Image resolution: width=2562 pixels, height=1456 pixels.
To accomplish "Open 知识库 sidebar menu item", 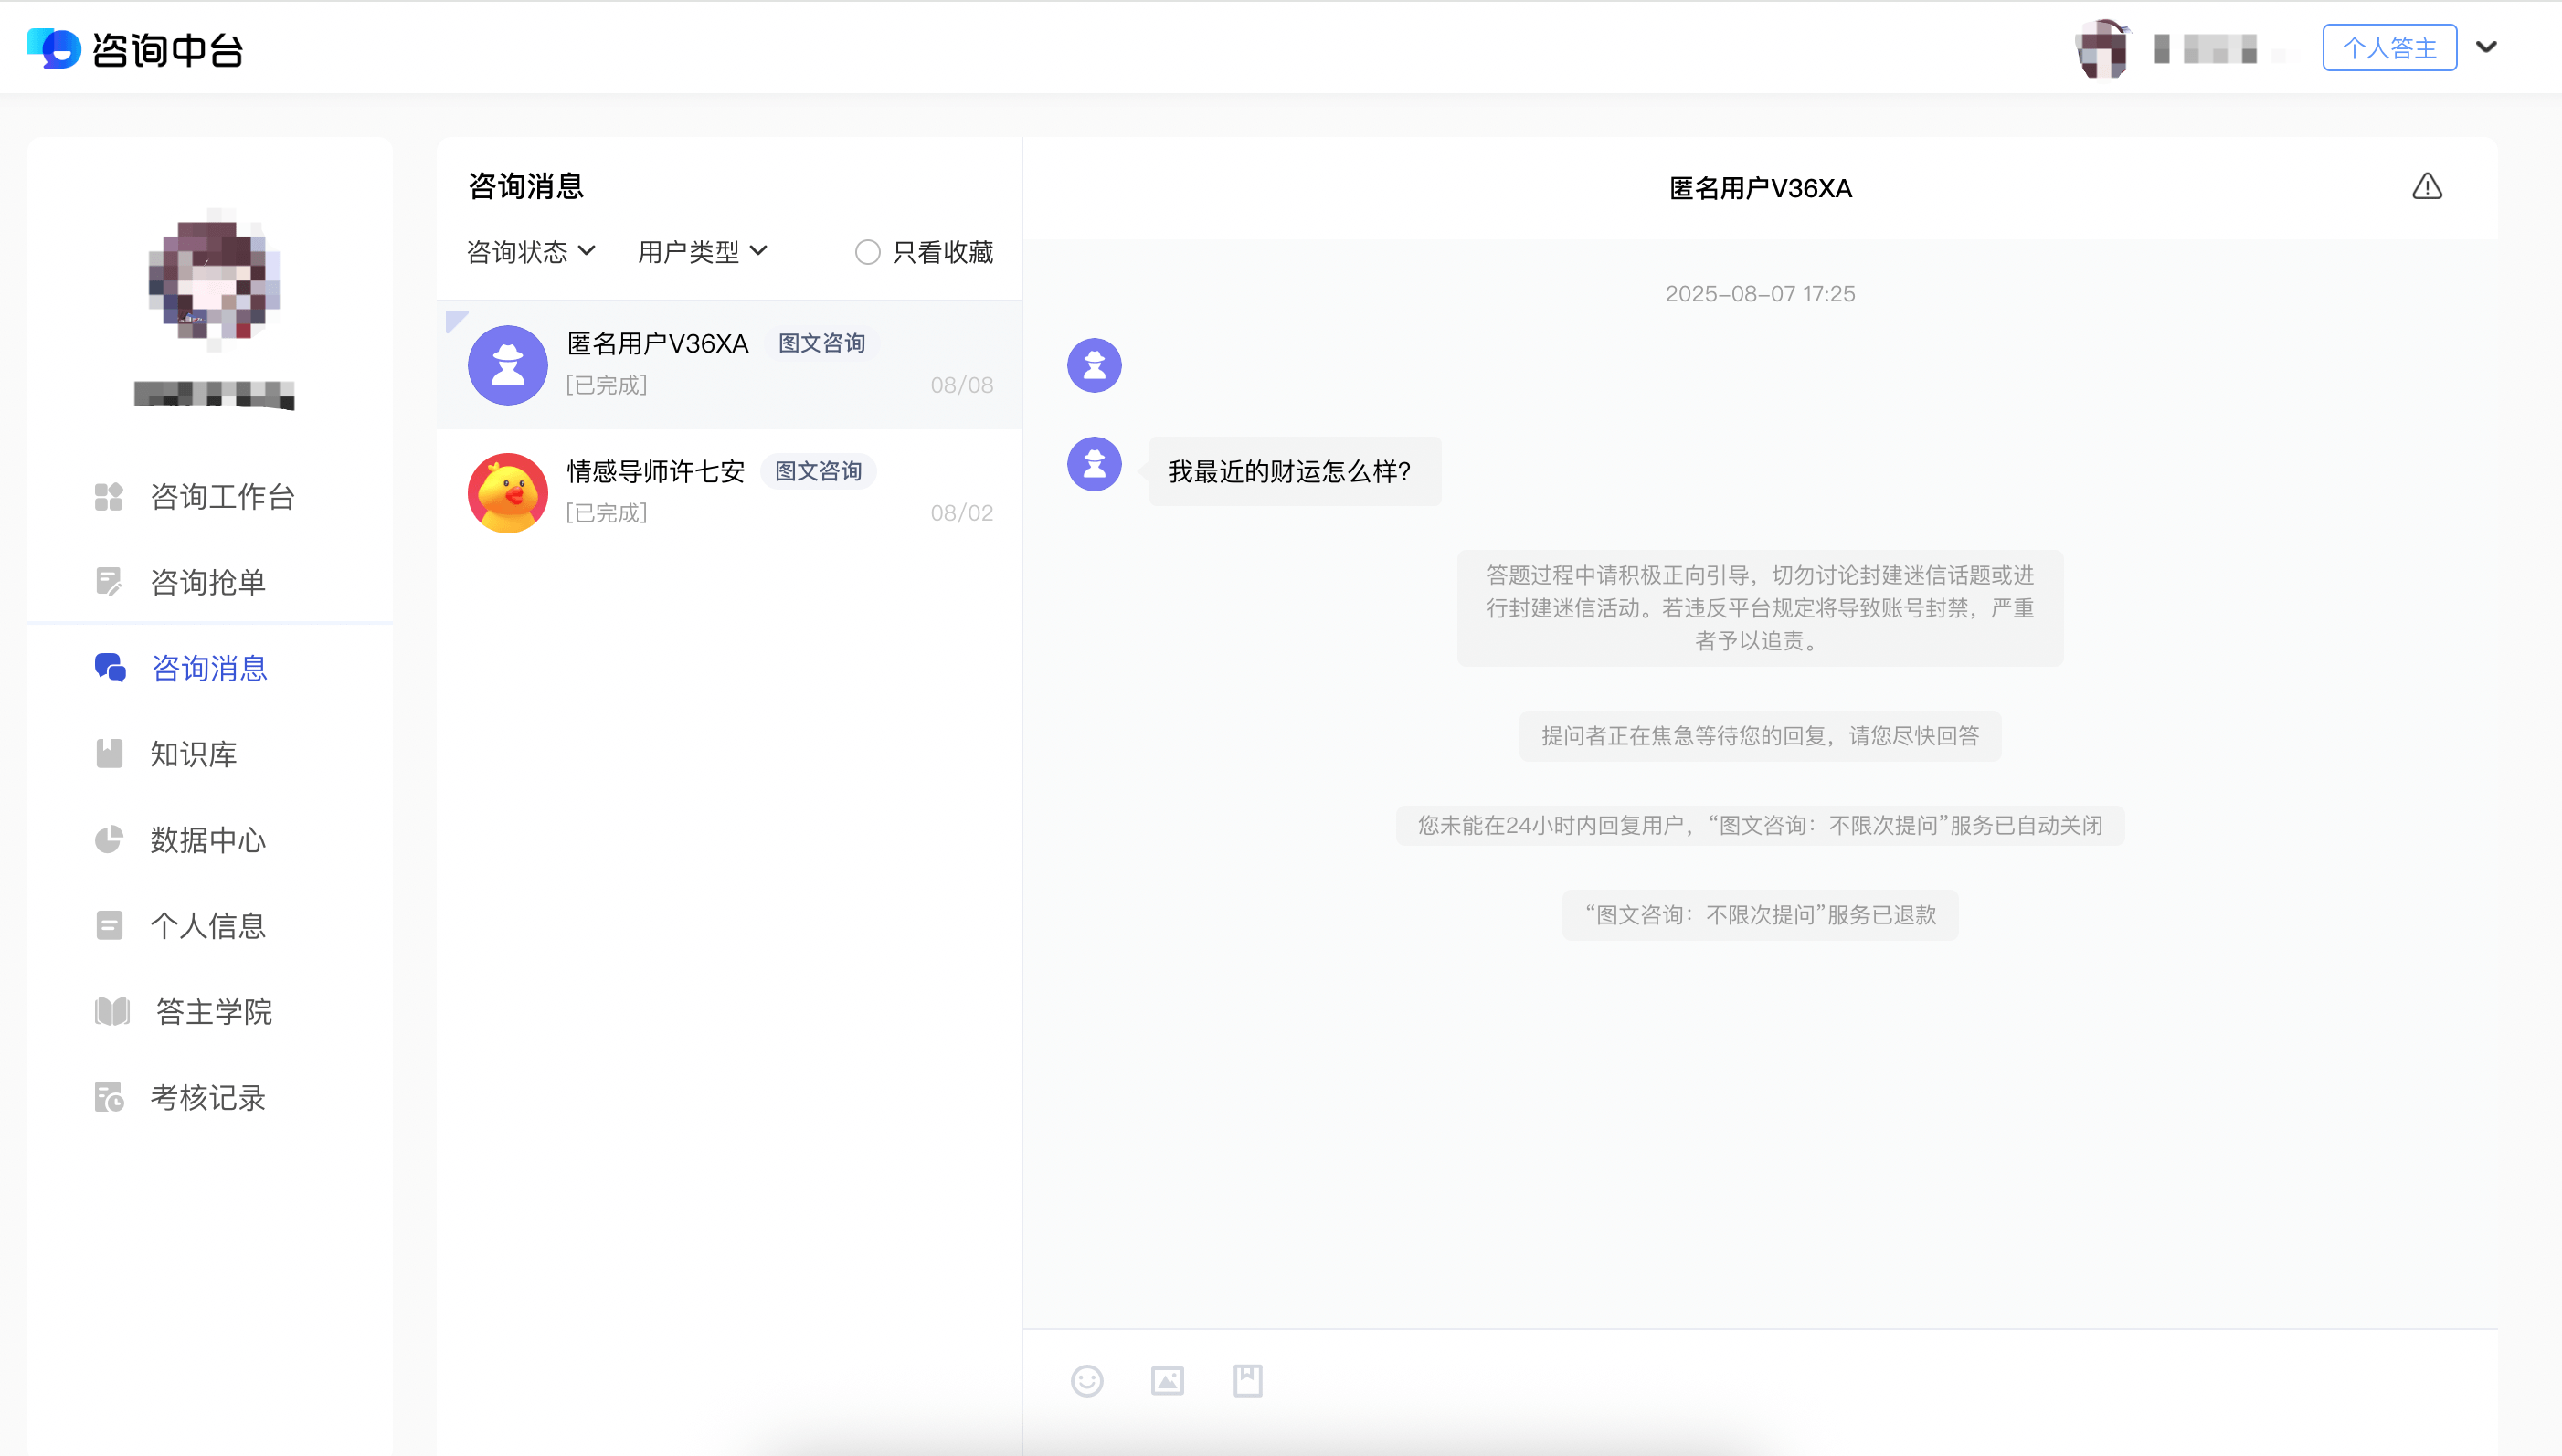I will click(193, 754).
